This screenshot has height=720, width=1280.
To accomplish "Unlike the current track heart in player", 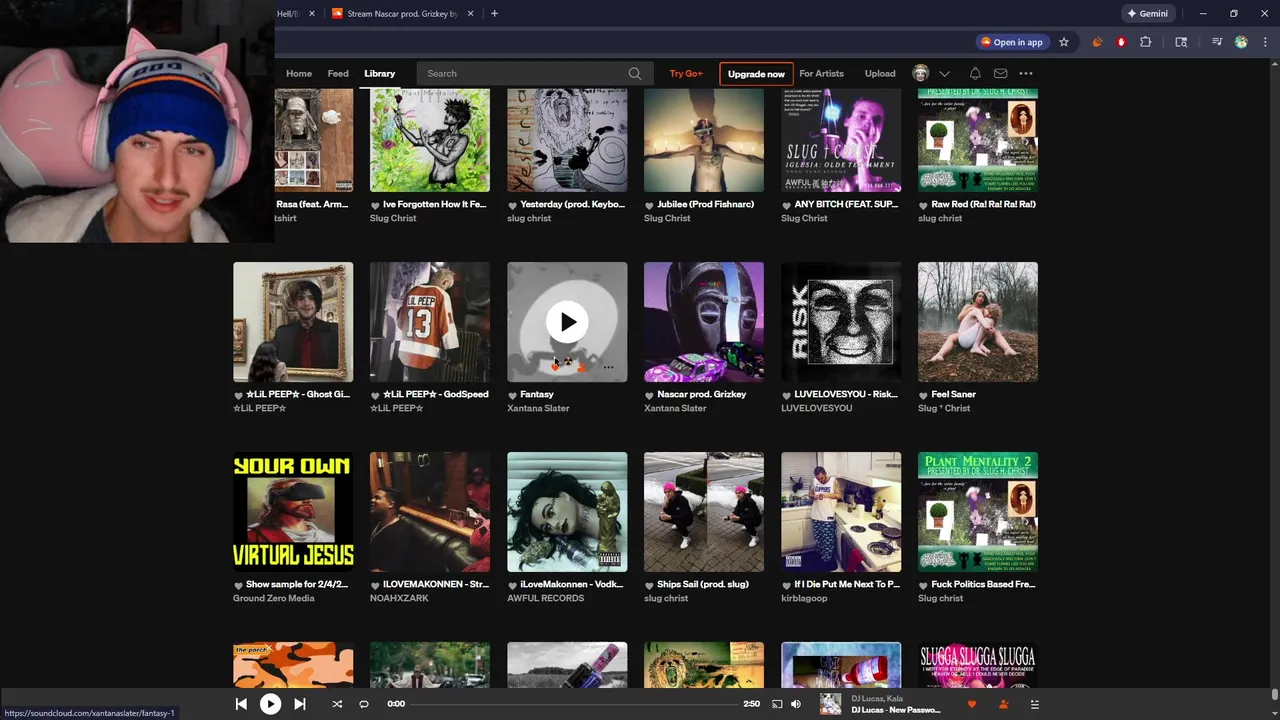I will point(971,704).
